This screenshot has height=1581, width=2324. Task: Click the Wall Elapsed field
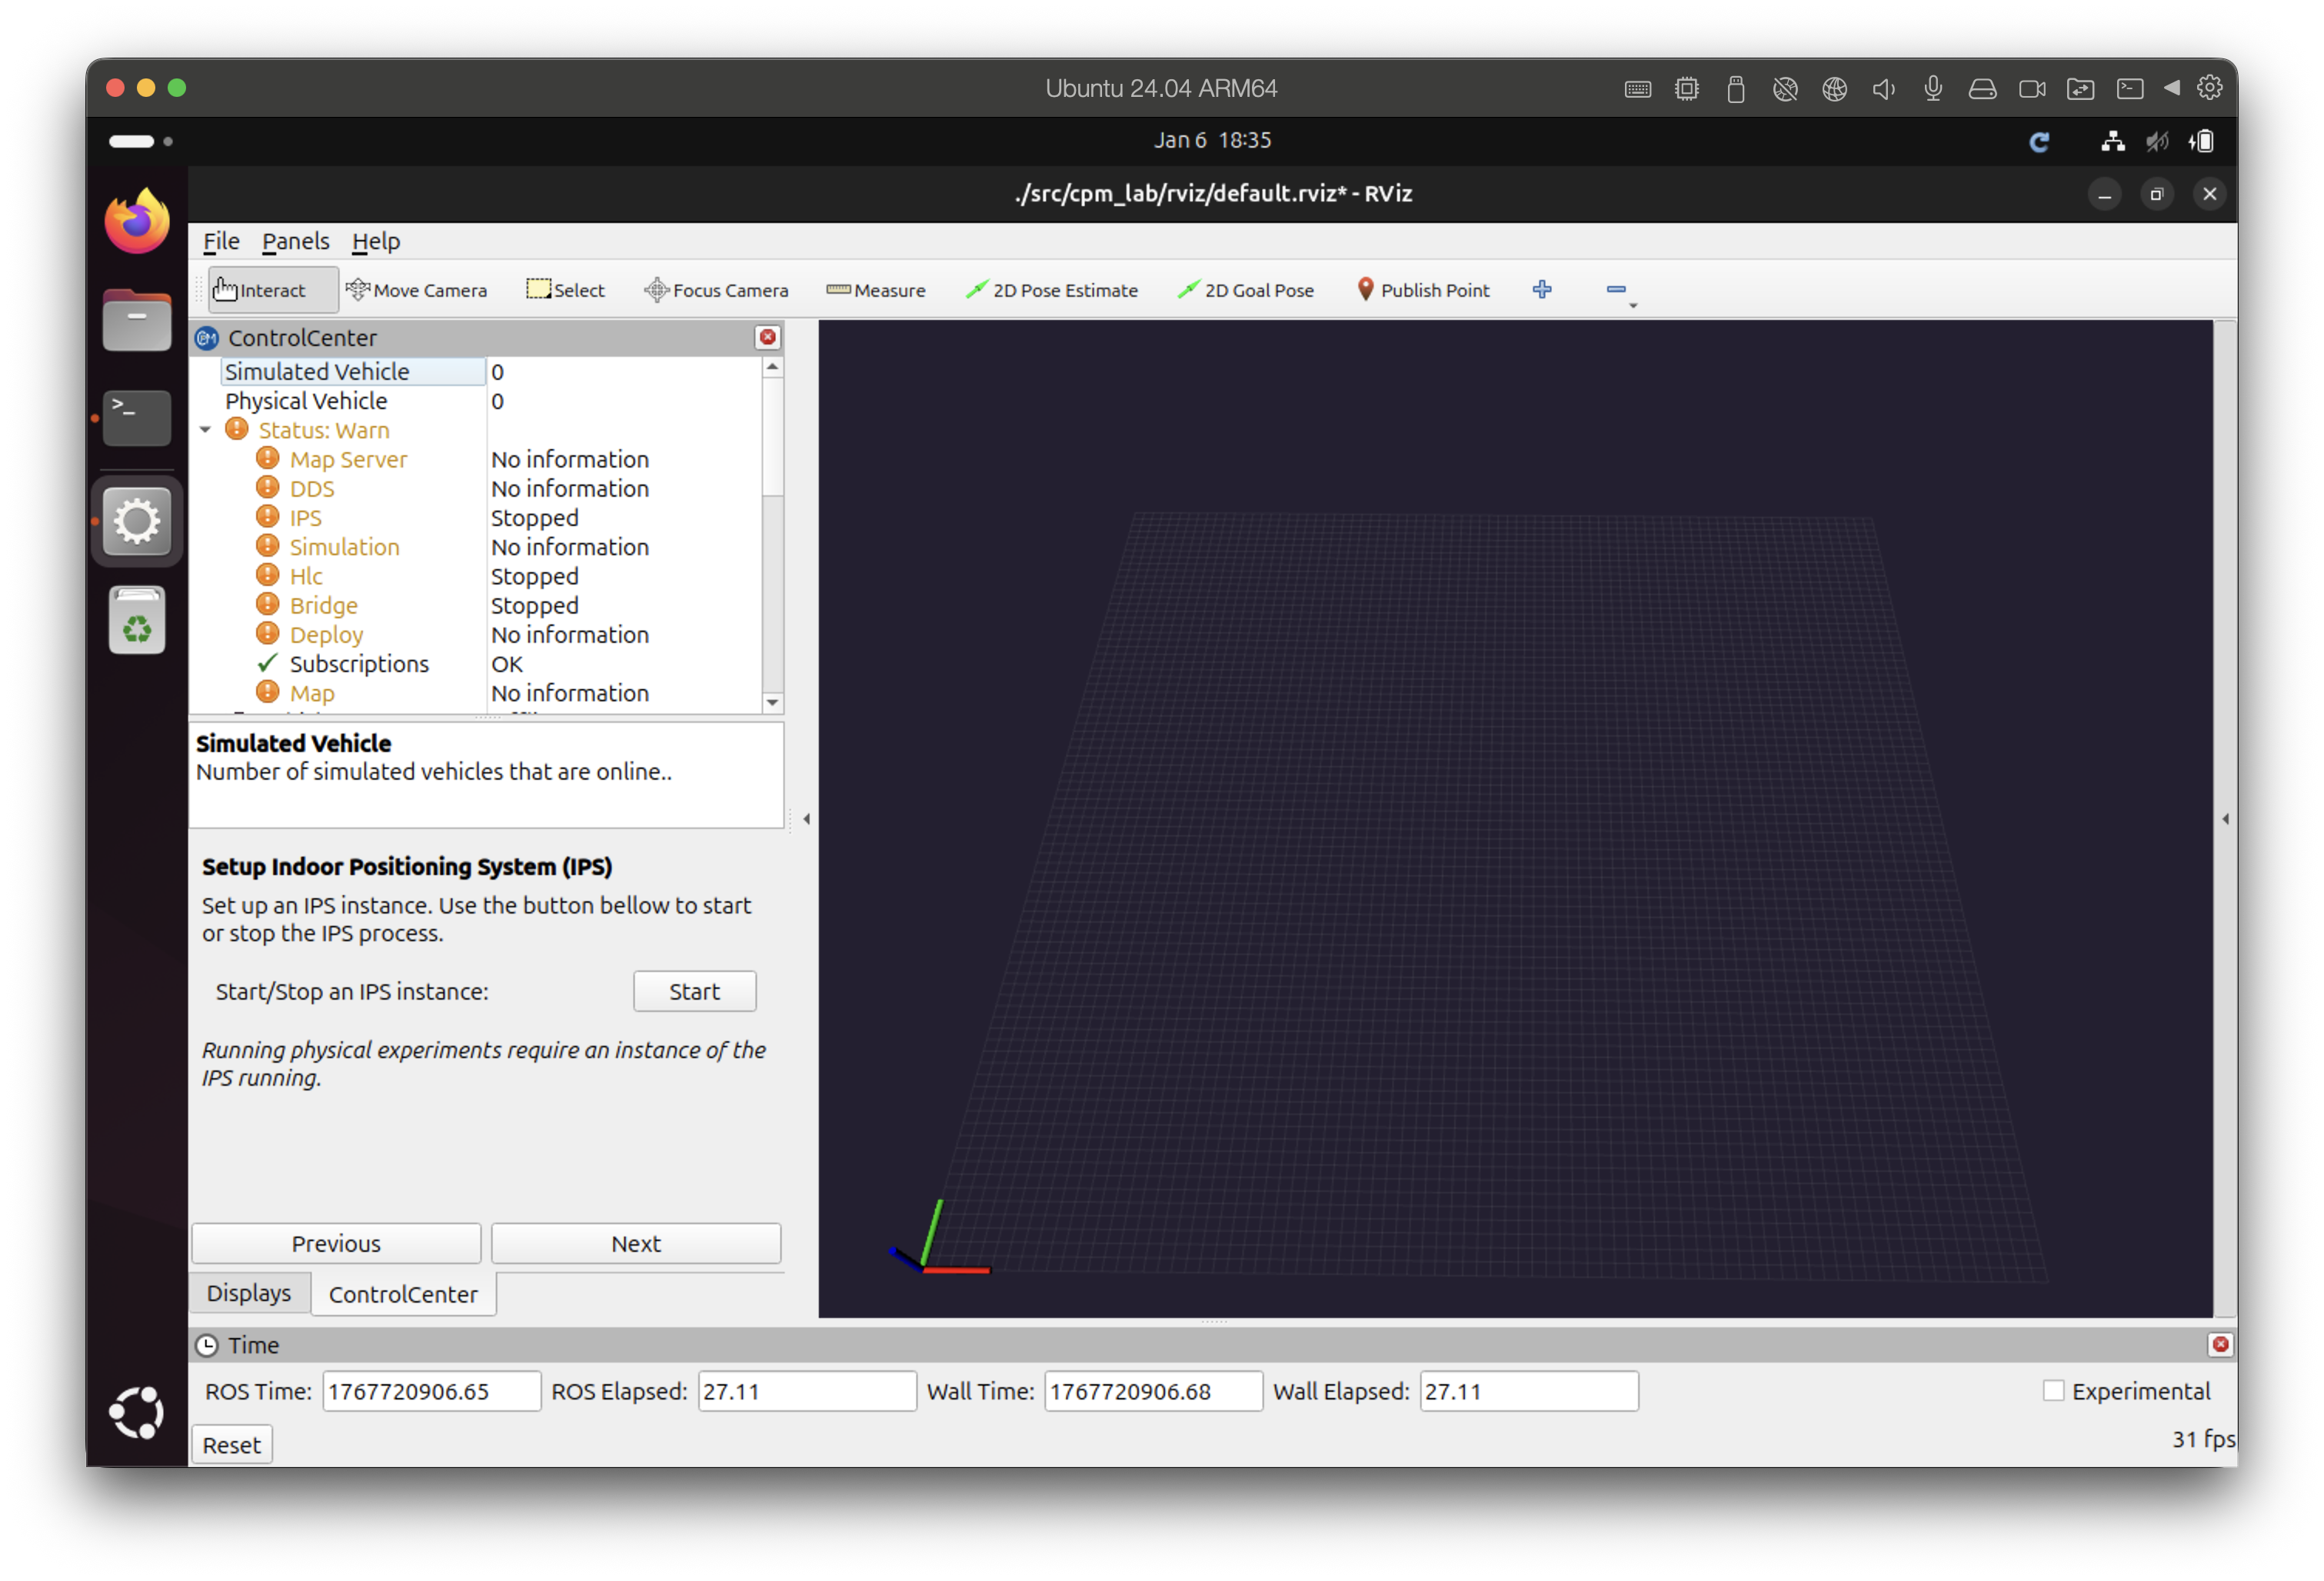1529,1391
